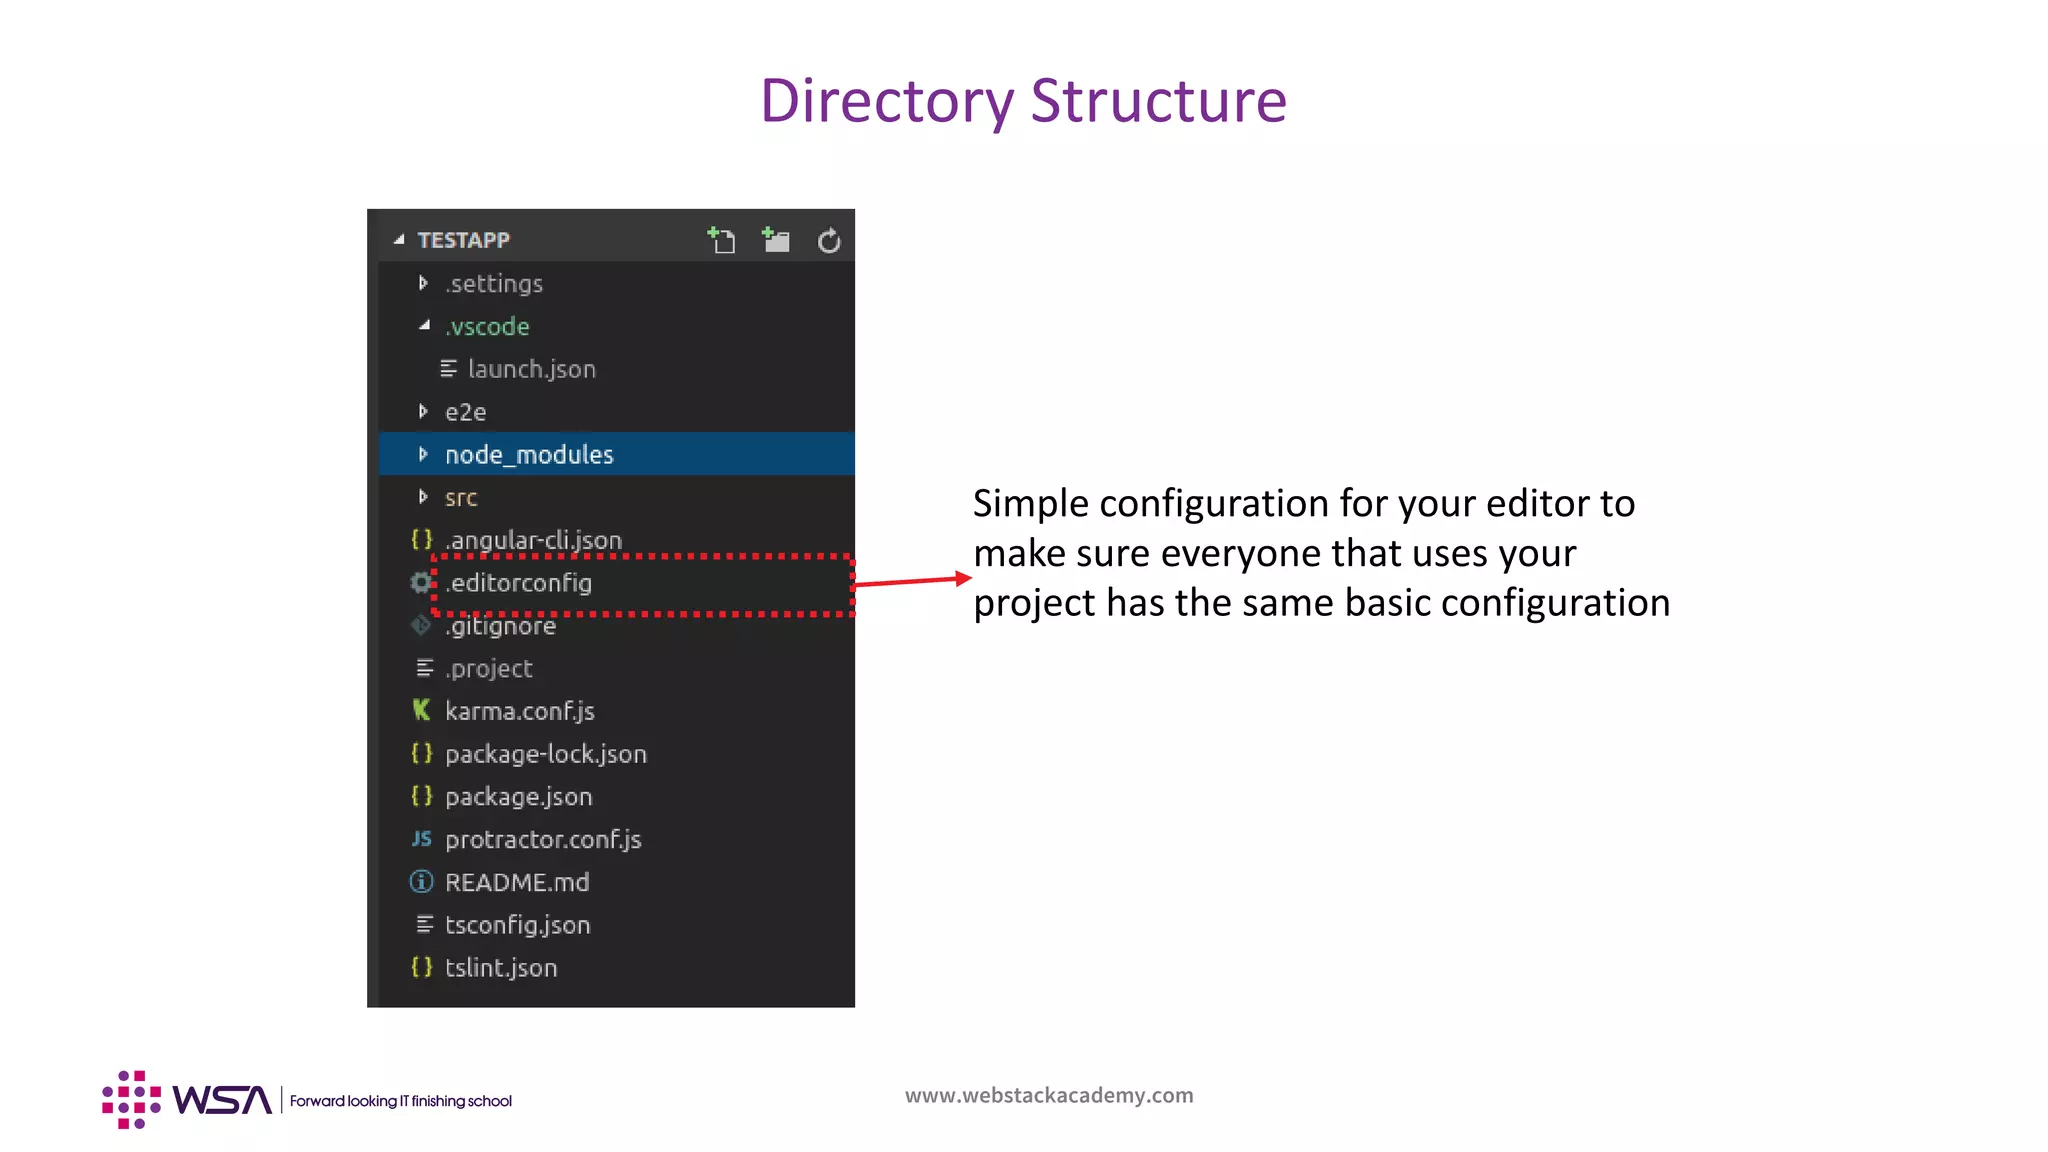2048x1152 pixels.
Task: Select the e2e folder
Action: click(465, 412)
